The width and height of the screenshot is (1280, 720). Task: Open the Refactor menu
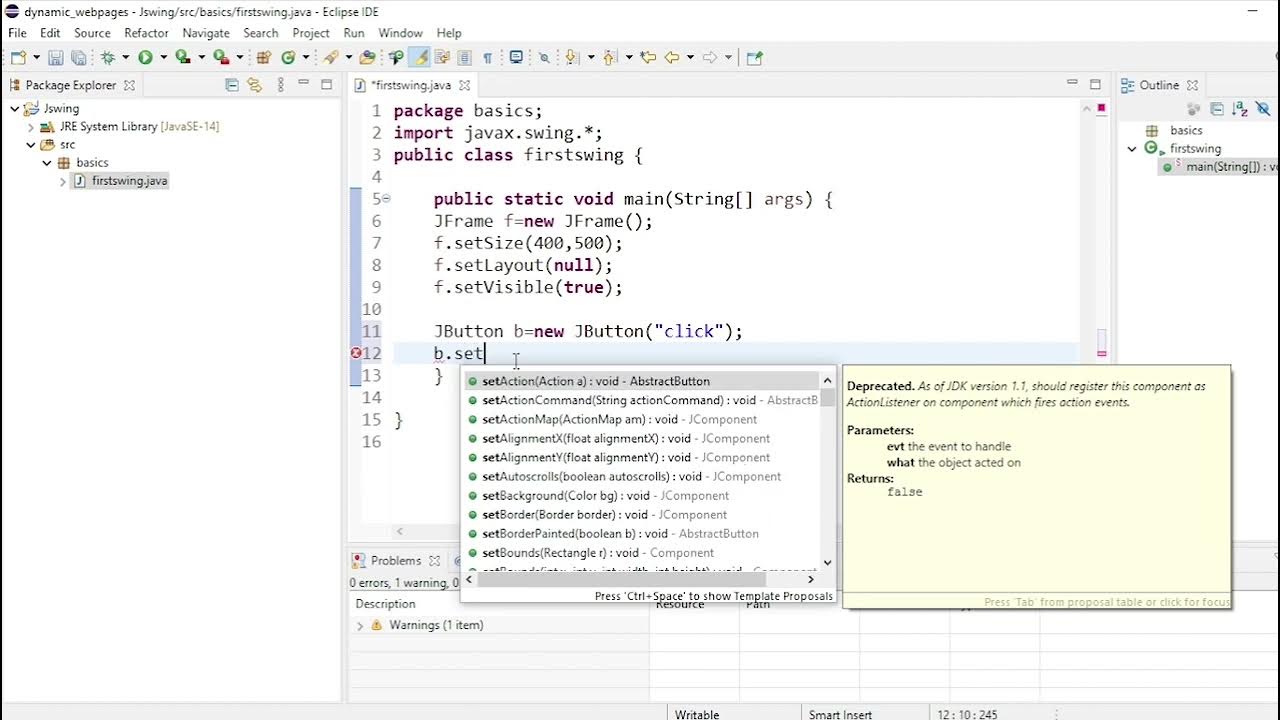coord(146,33)
